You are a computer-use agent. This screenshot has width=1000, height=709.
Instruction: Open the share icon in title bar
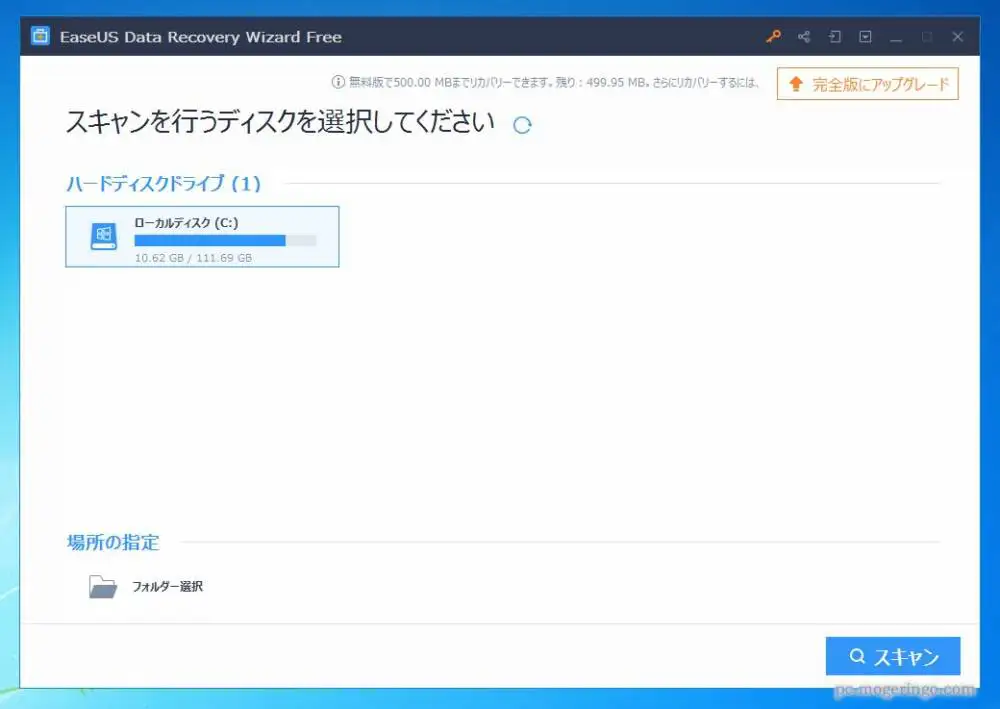coord(803,37)
